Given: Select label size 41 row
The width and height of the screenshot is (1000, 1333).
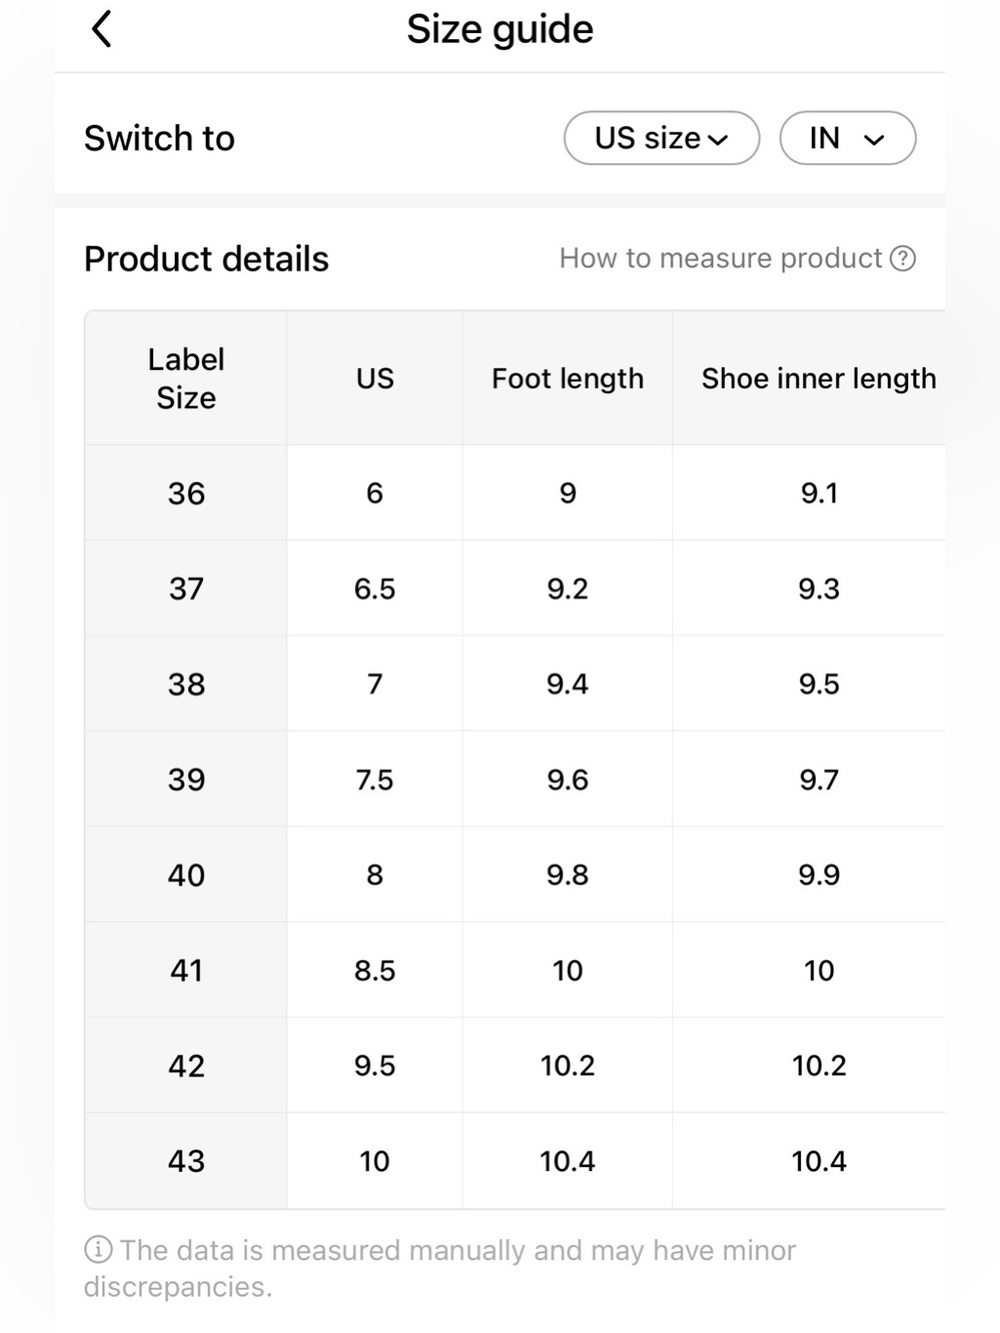Looking at the screenshot, I should 515,970.
